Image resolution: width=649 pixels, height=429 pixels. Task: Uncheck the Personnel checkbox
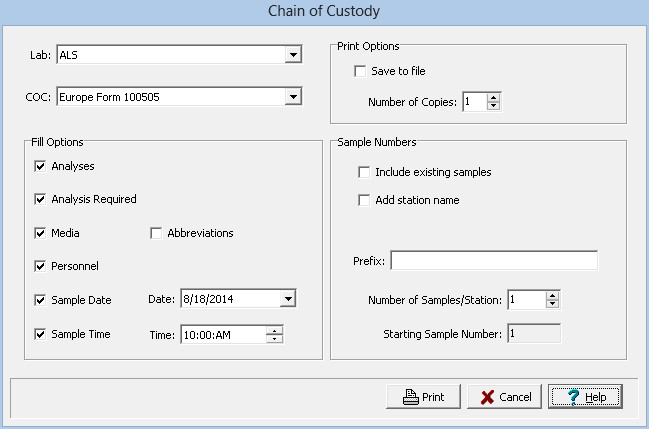[x=41, y=266]
